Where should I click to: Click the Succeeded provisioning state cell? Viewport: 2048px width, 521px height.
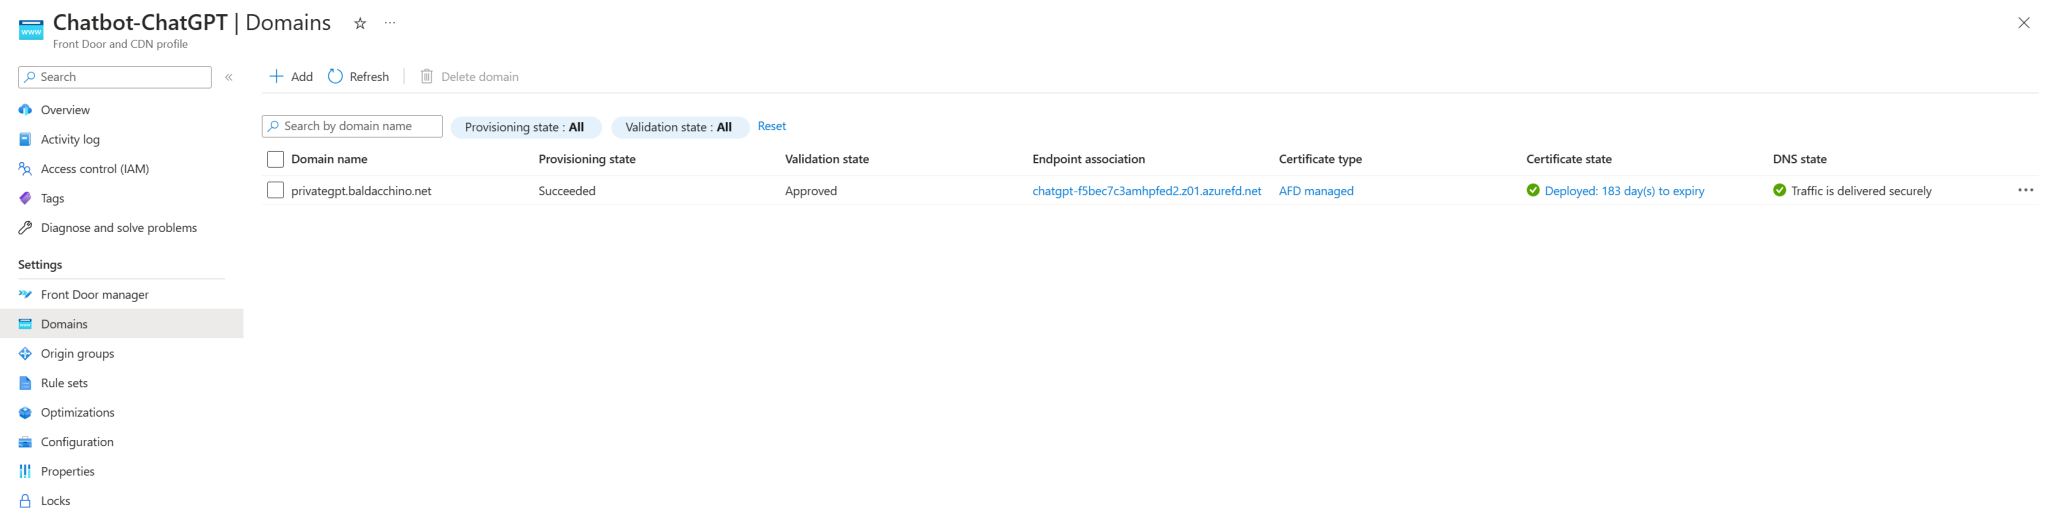567,191
